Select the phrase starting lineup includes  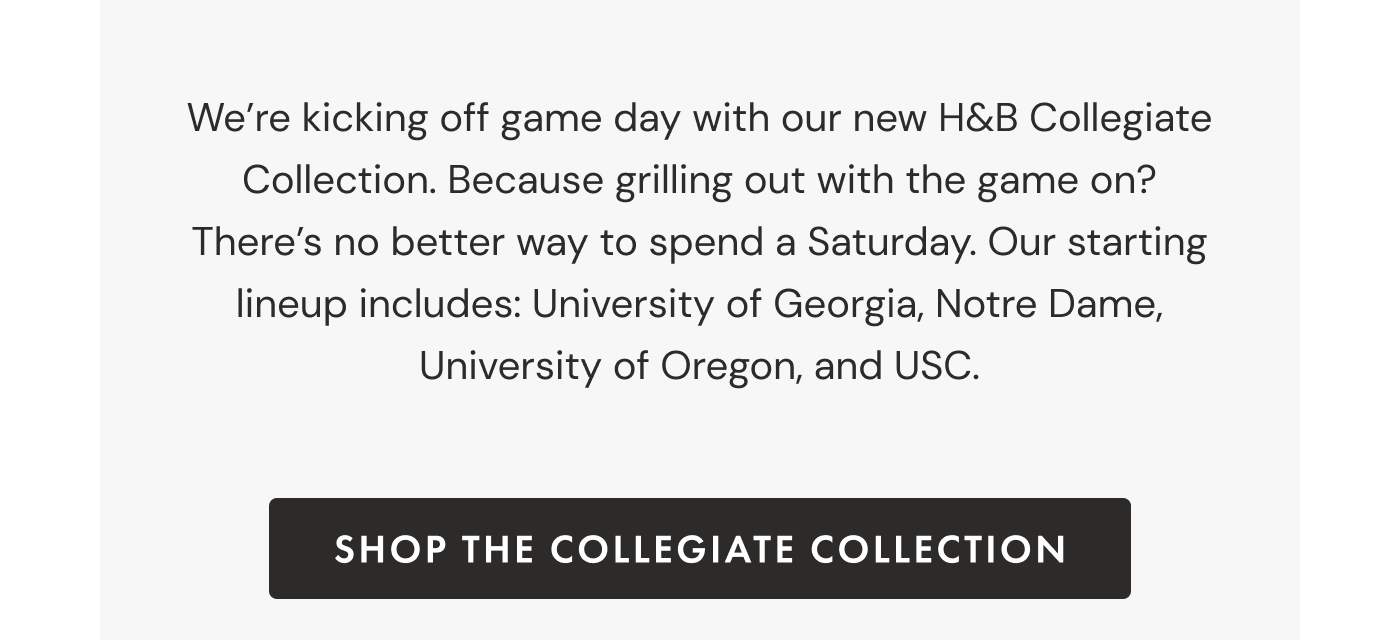(x=380, y=303)
